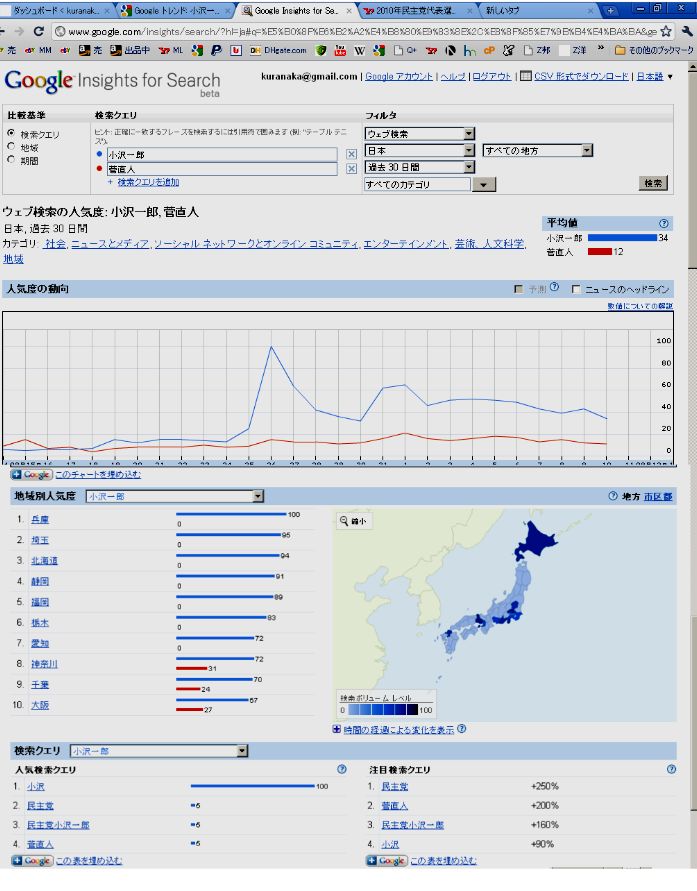Screen dimensions: 697x891
Task: Open the ウェブ検索 filter dropdown
Action: pyautogui.click(x=420, y=134)
